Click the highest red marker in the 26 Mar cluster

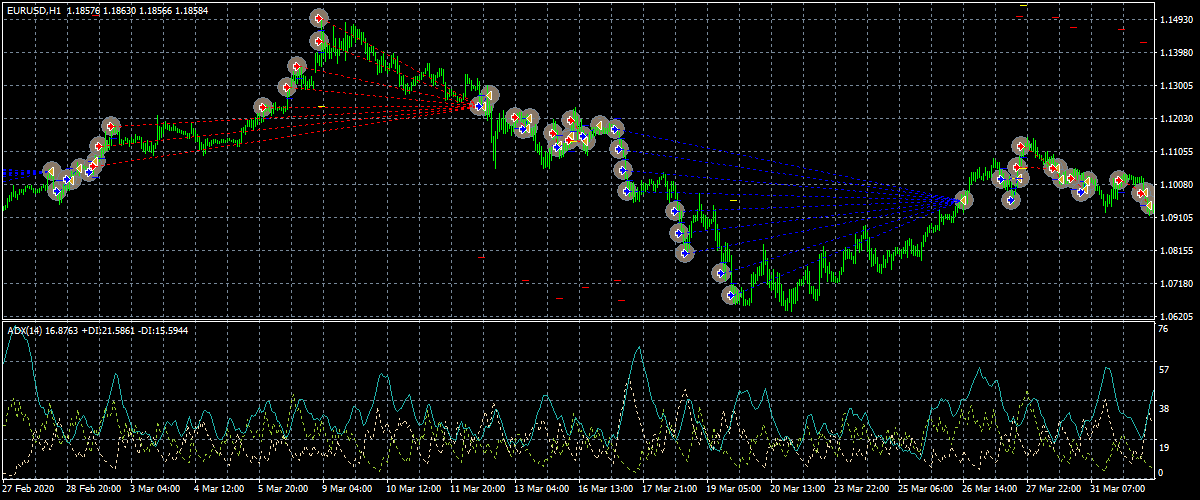[x=1021, y=147]
